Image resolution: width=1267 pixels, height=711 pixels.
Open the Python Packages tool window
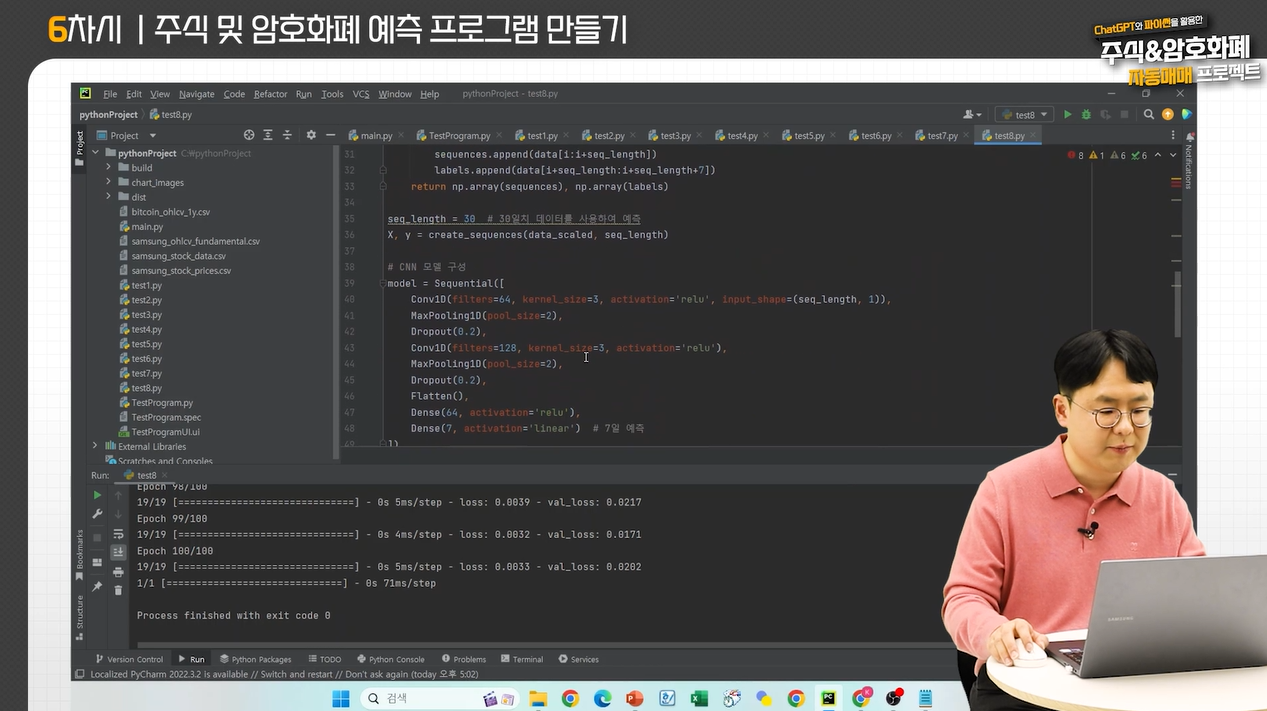pos(255,659)
